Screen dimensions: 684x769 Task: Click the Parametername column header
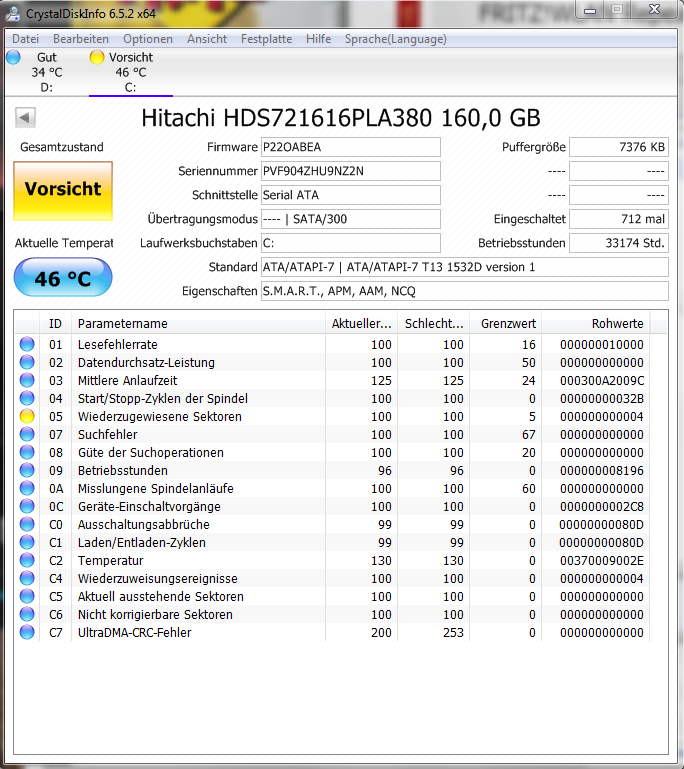coord(198,324)
